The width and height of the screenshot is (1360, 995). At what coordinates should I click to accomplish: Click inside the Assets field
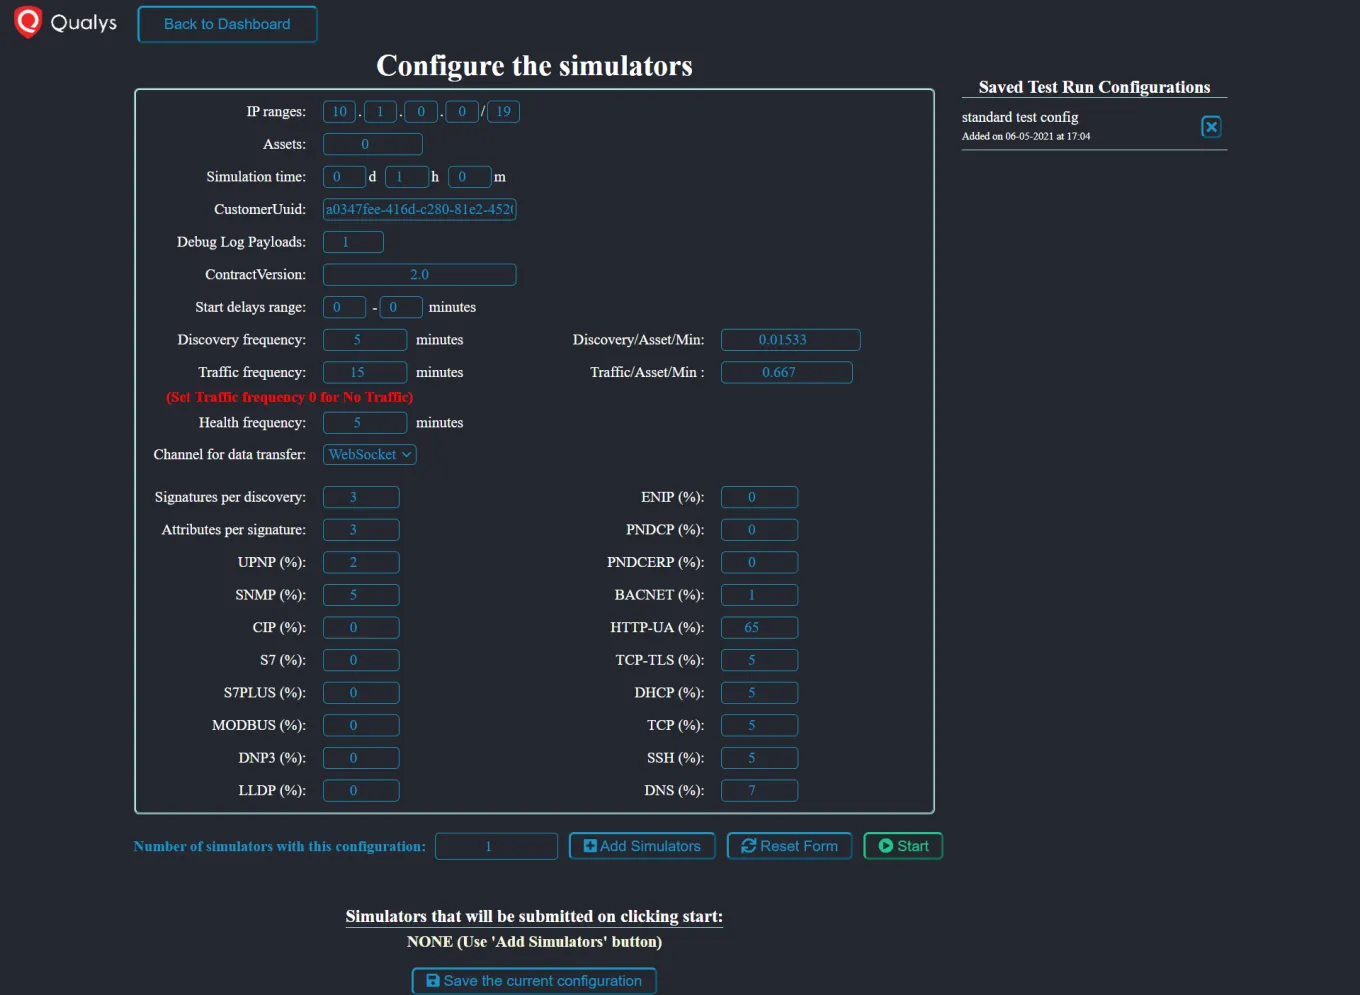pos(372,143)
